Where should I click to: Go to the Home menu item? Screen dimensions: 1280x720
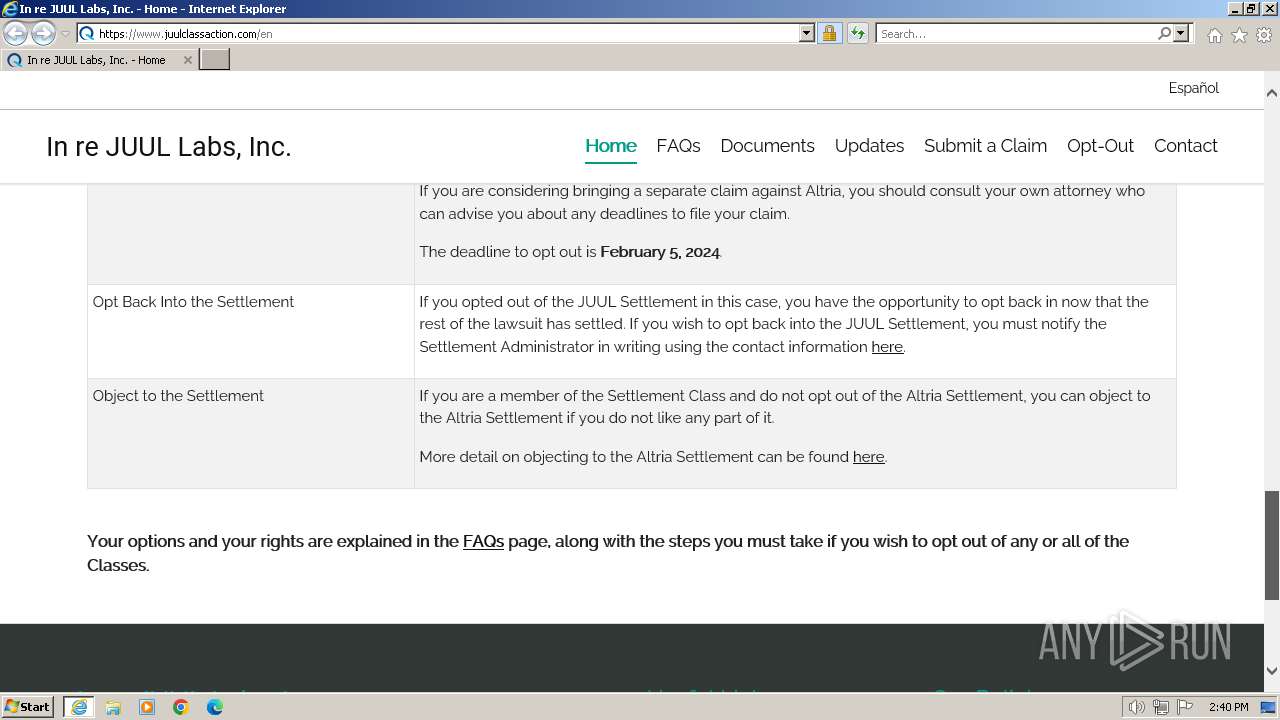(611, 146)
